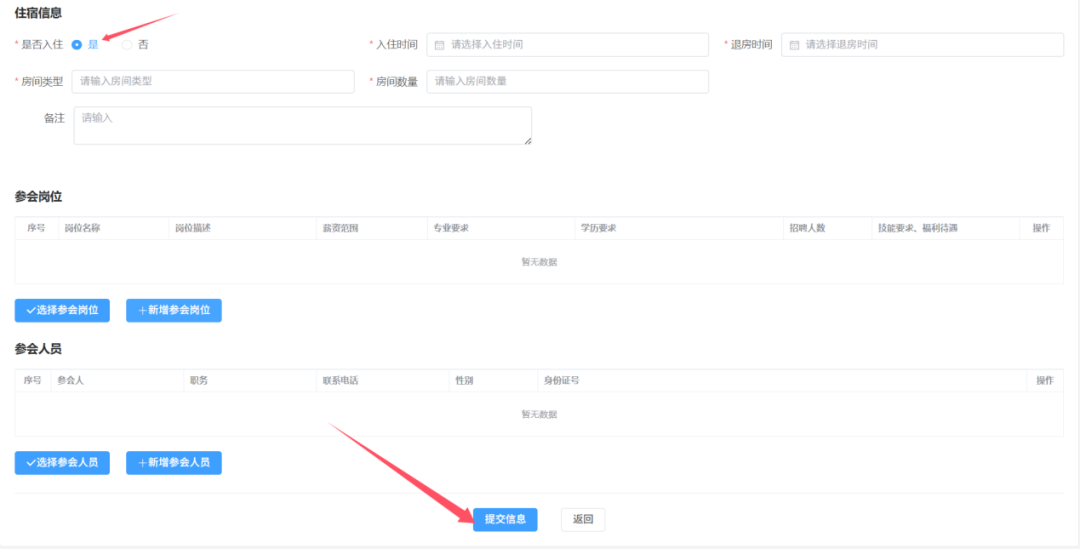Click the 返回 button
This screenshot has width=1080, height=549.
coord(583,519)
